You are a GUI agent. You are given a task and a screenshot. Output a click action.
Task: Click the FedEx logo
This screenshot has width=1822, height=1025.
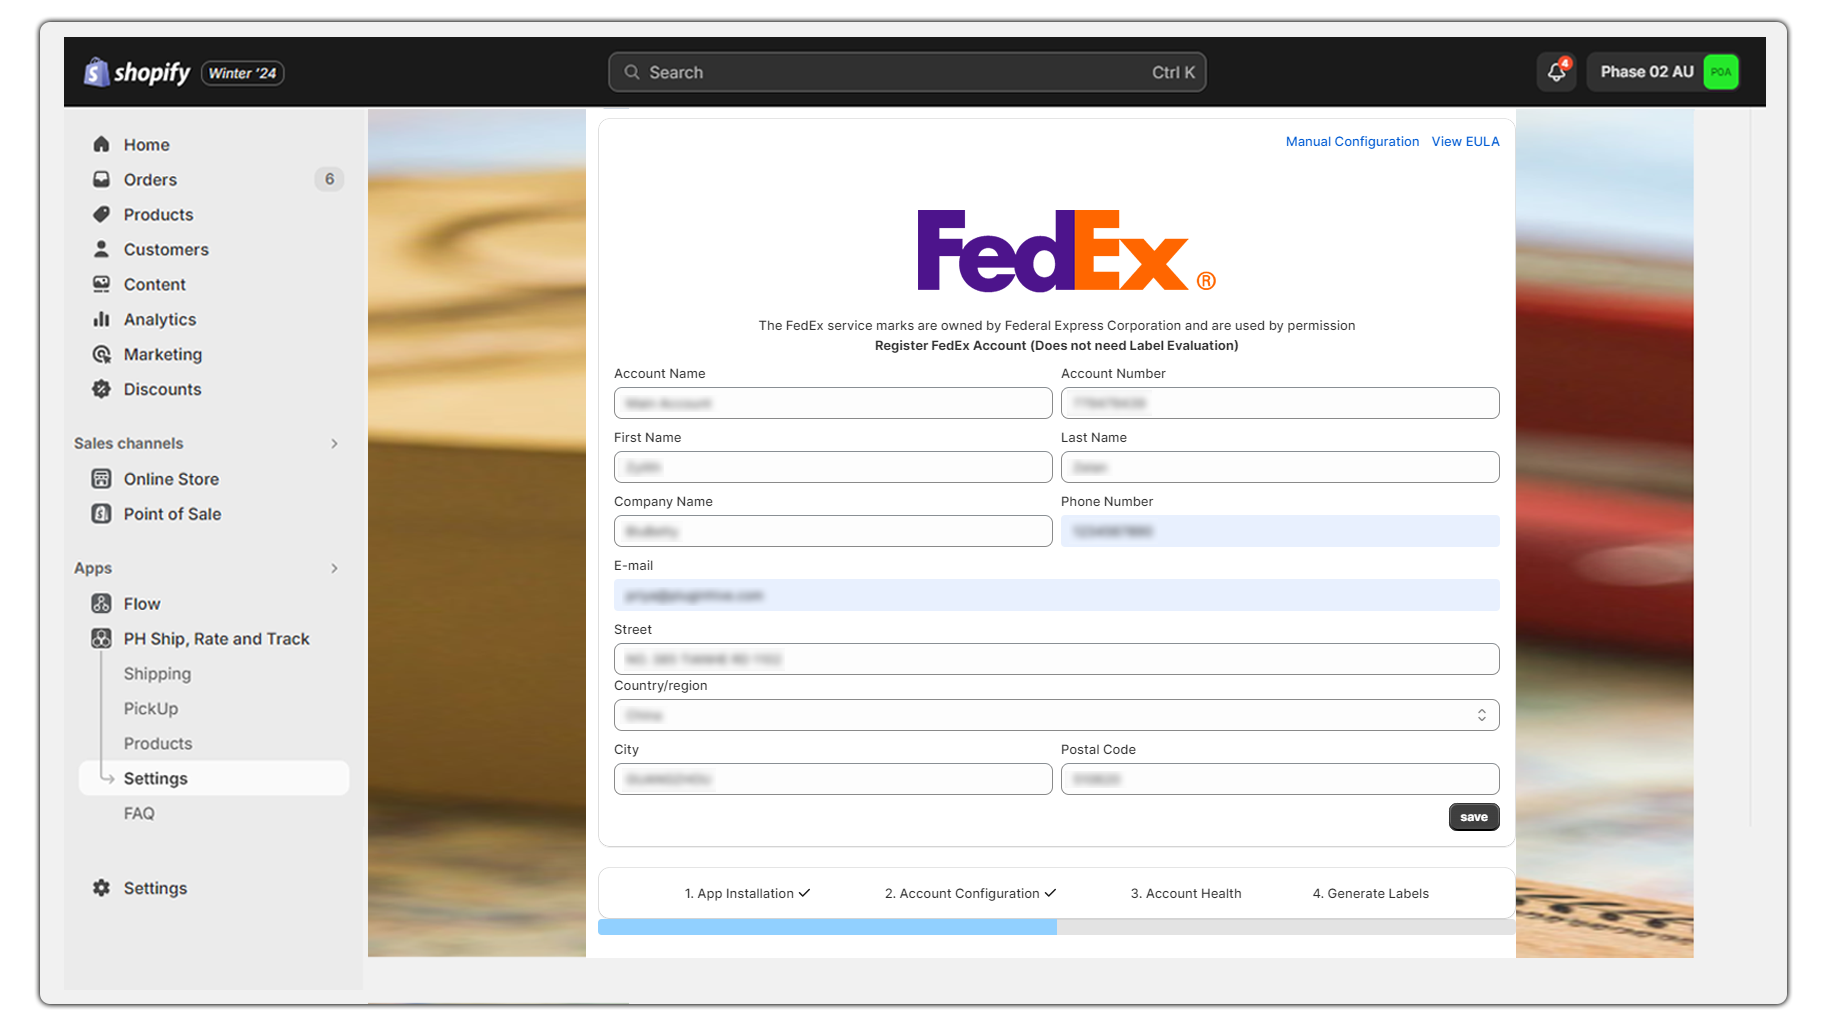click(1066, 251)
